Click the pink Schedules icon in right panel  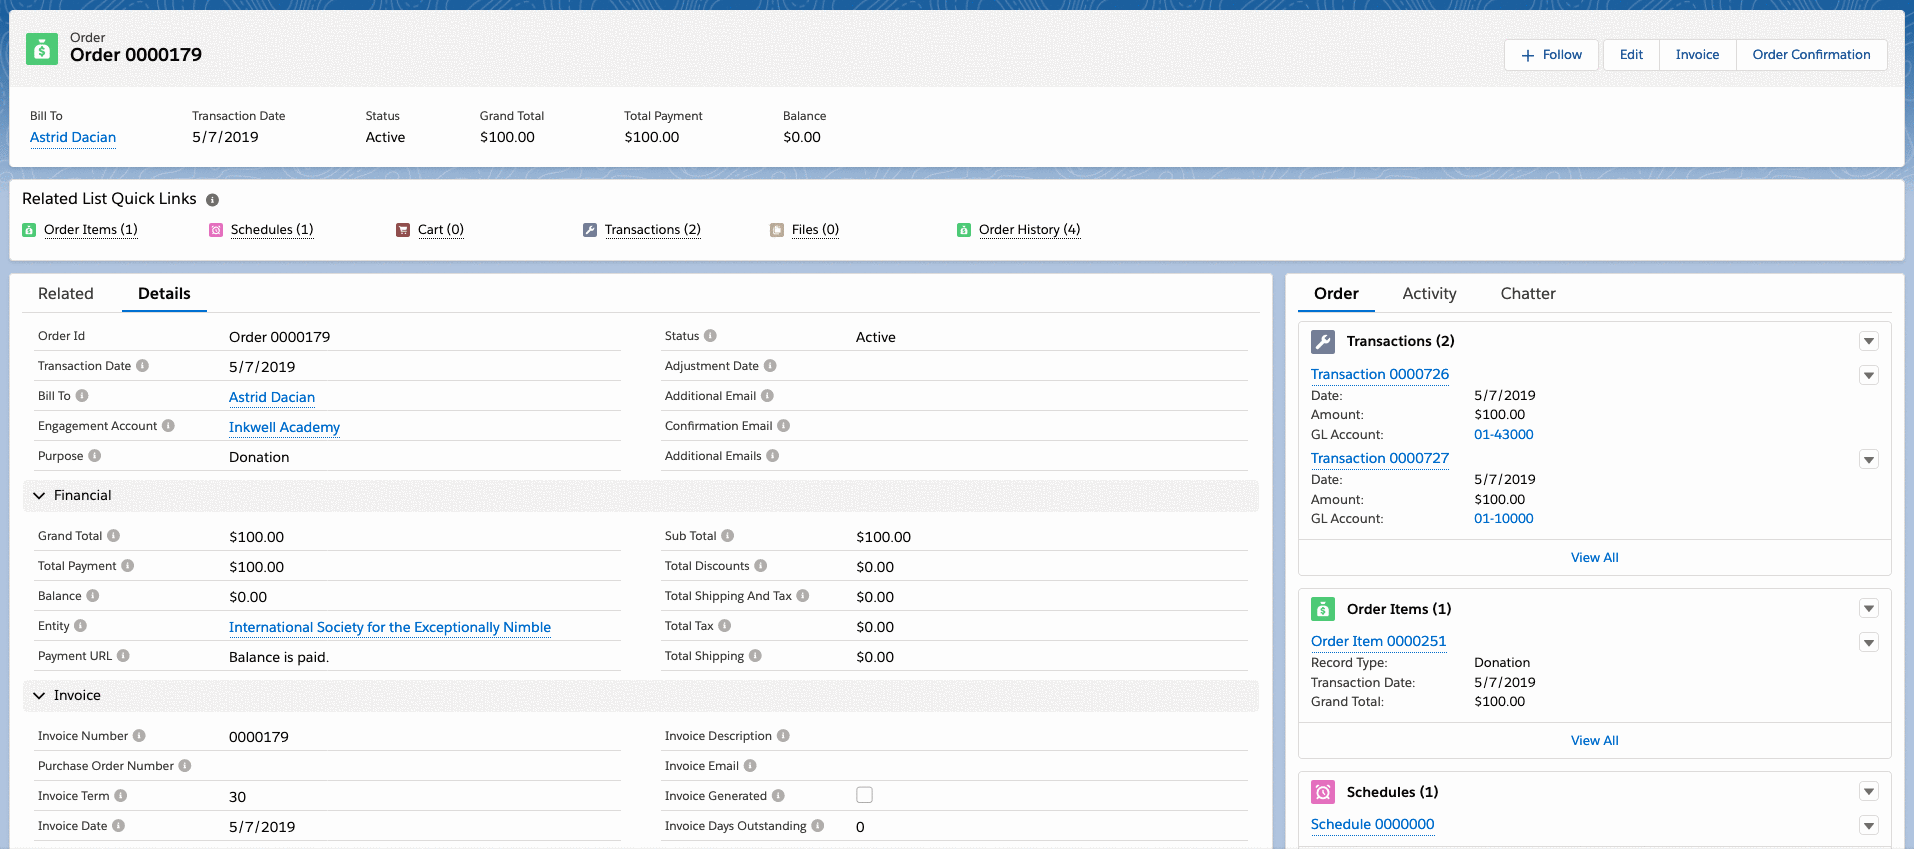point(1322,792)
